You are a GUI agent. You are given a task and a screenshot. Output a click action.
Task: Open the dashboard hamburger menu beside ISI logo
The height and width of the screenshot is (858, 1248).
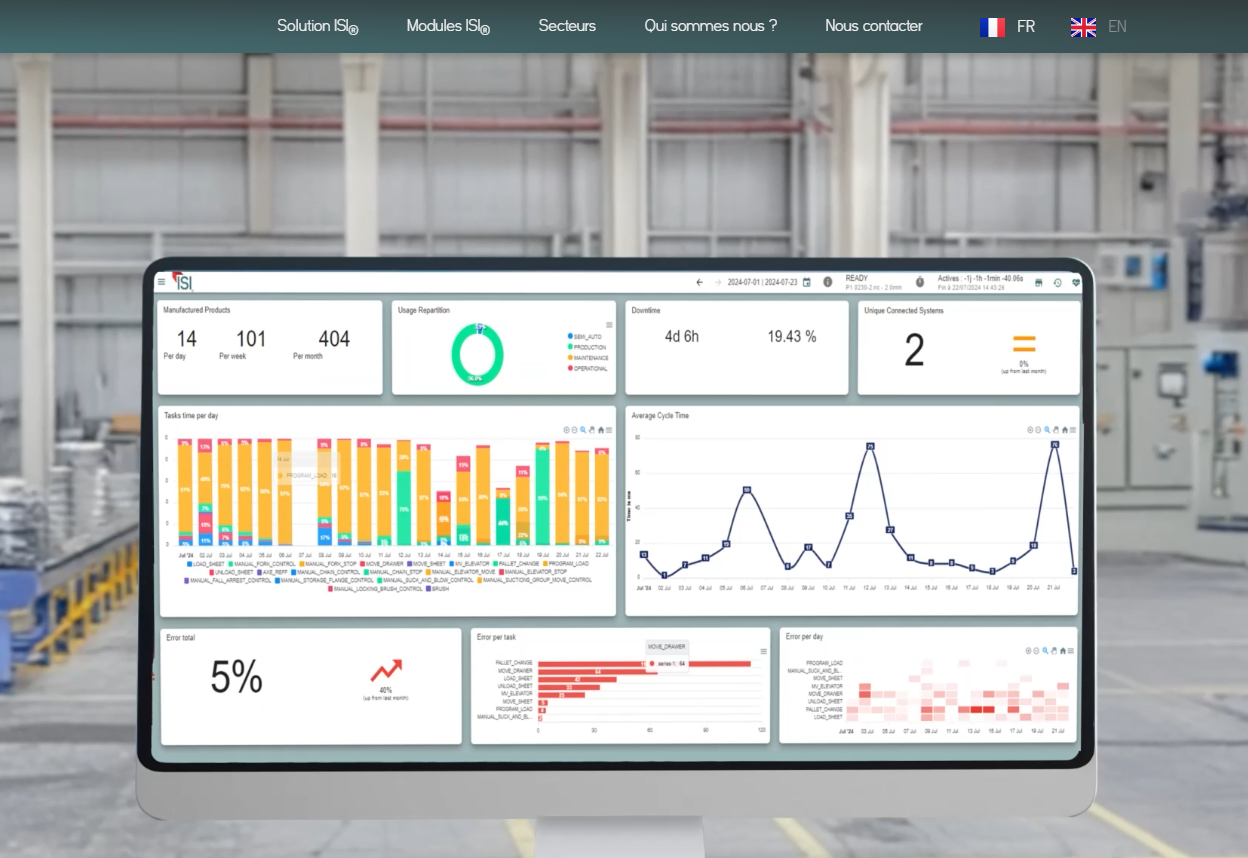click(161, 282)
